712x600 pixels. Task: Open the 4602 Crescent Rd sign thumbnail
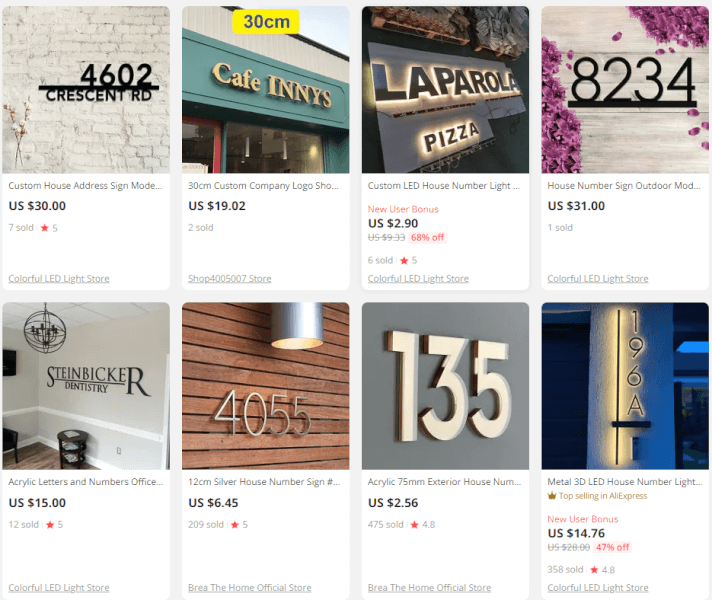(86, 89)
